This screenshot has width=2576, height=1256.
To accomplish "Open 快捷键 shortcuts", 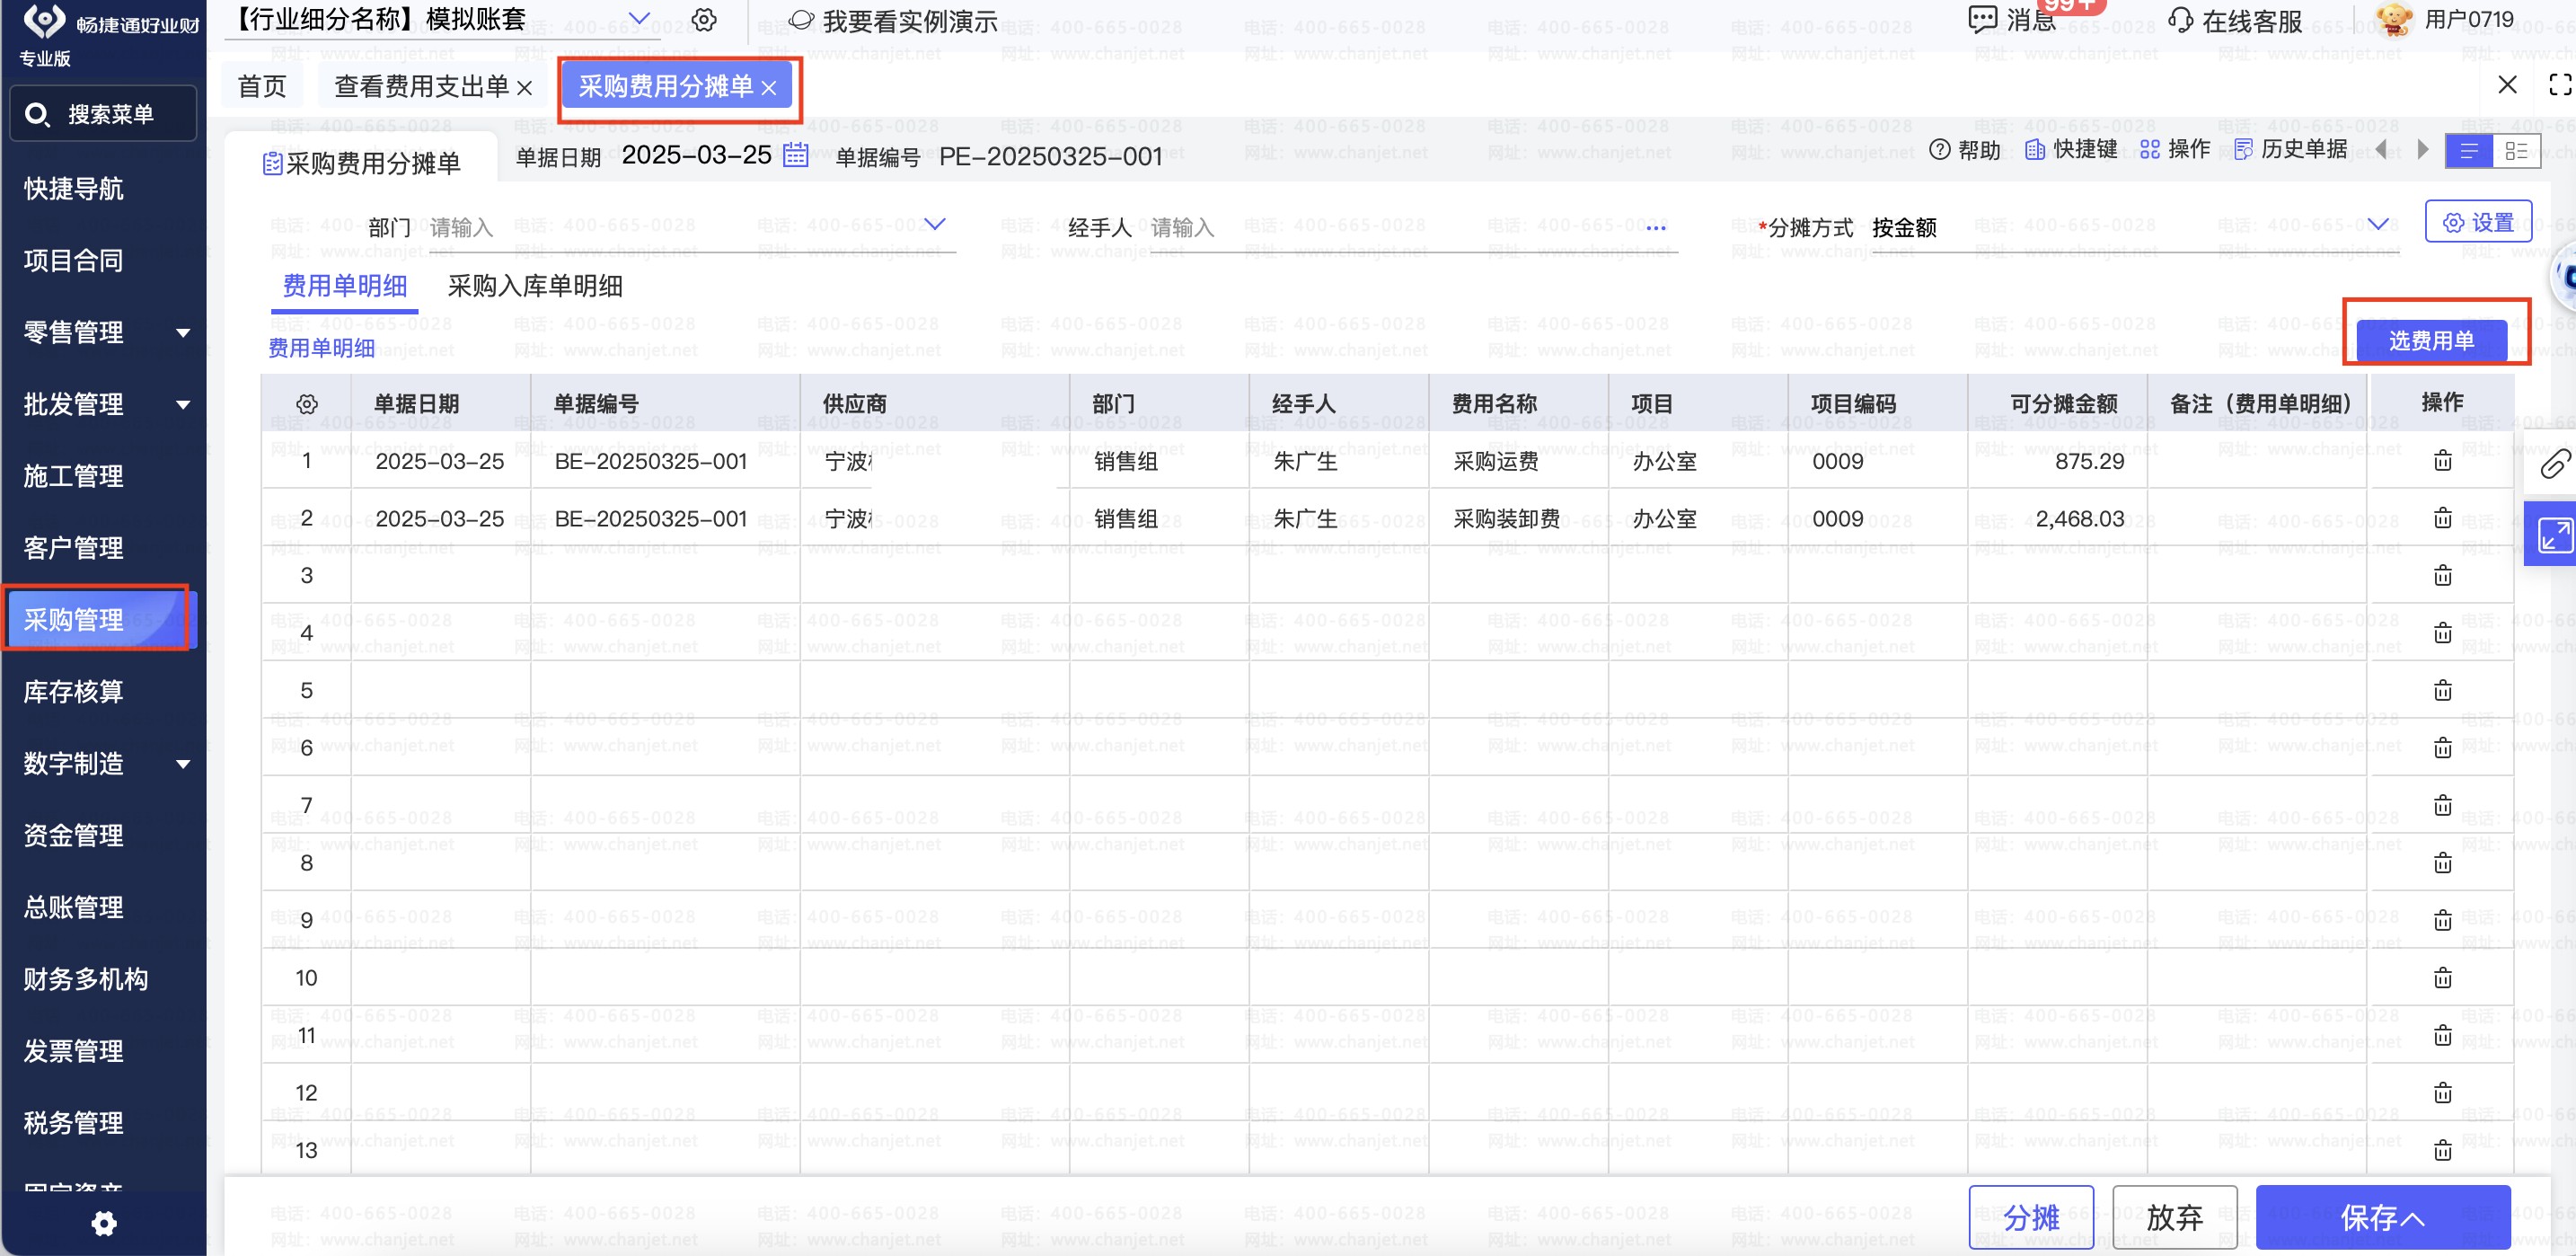I will click(2071, 149).
